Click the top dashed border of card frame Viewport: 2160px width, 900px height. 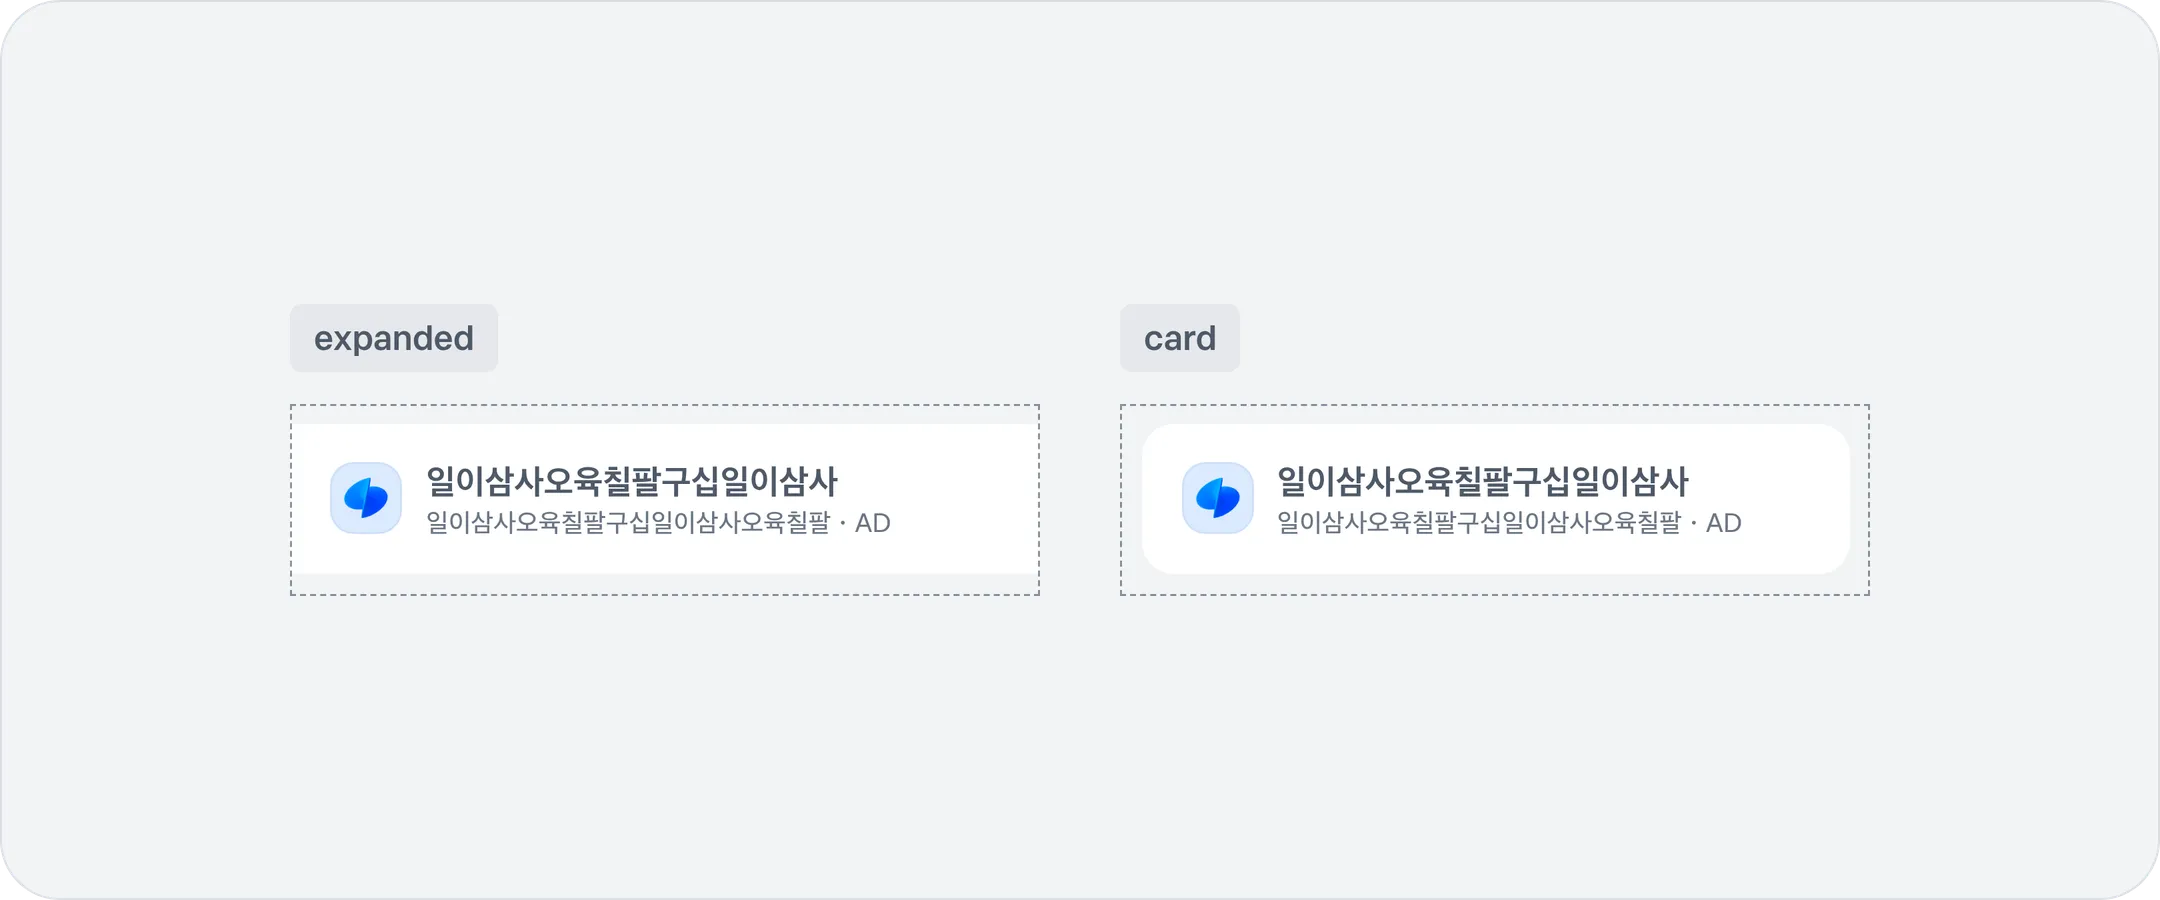pos(1495,405)
